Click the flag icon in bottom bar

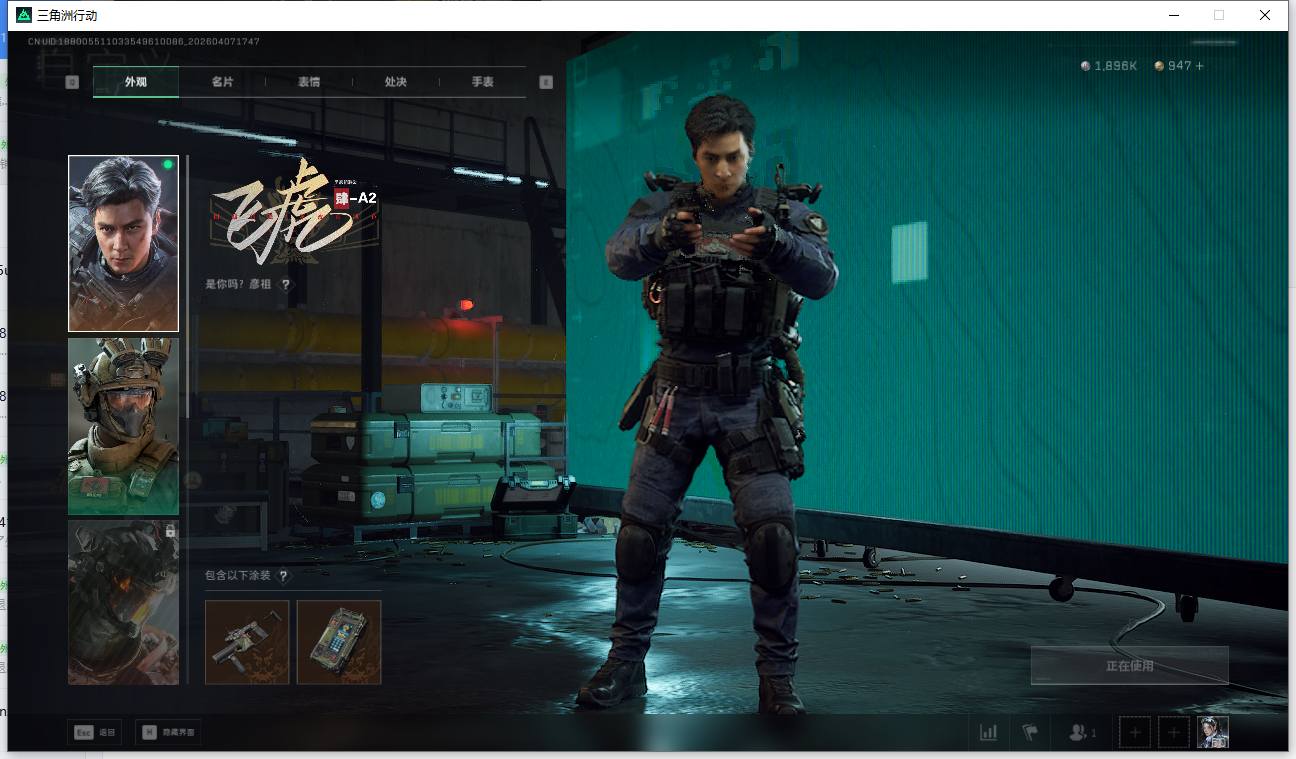(1030, 733)
